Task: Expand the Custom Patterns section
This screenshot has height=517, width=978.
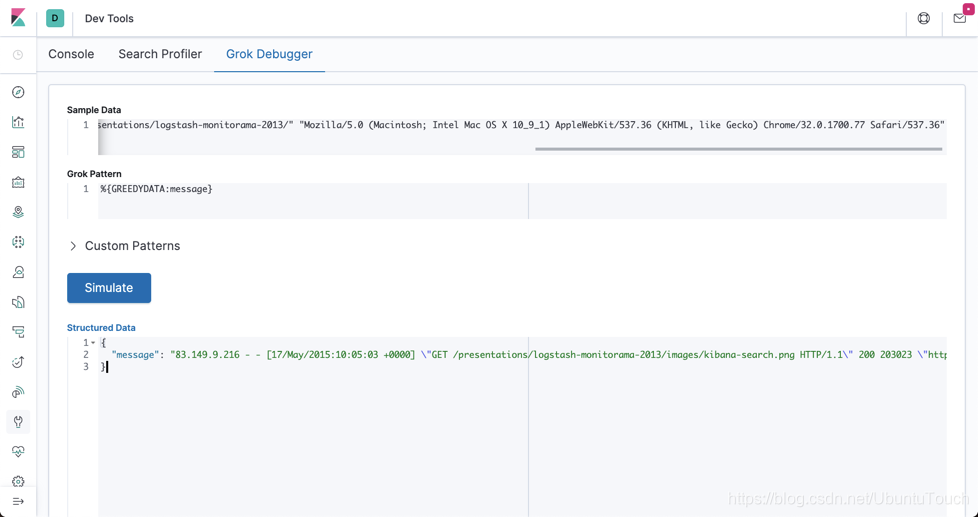Action: coord(124,246)
